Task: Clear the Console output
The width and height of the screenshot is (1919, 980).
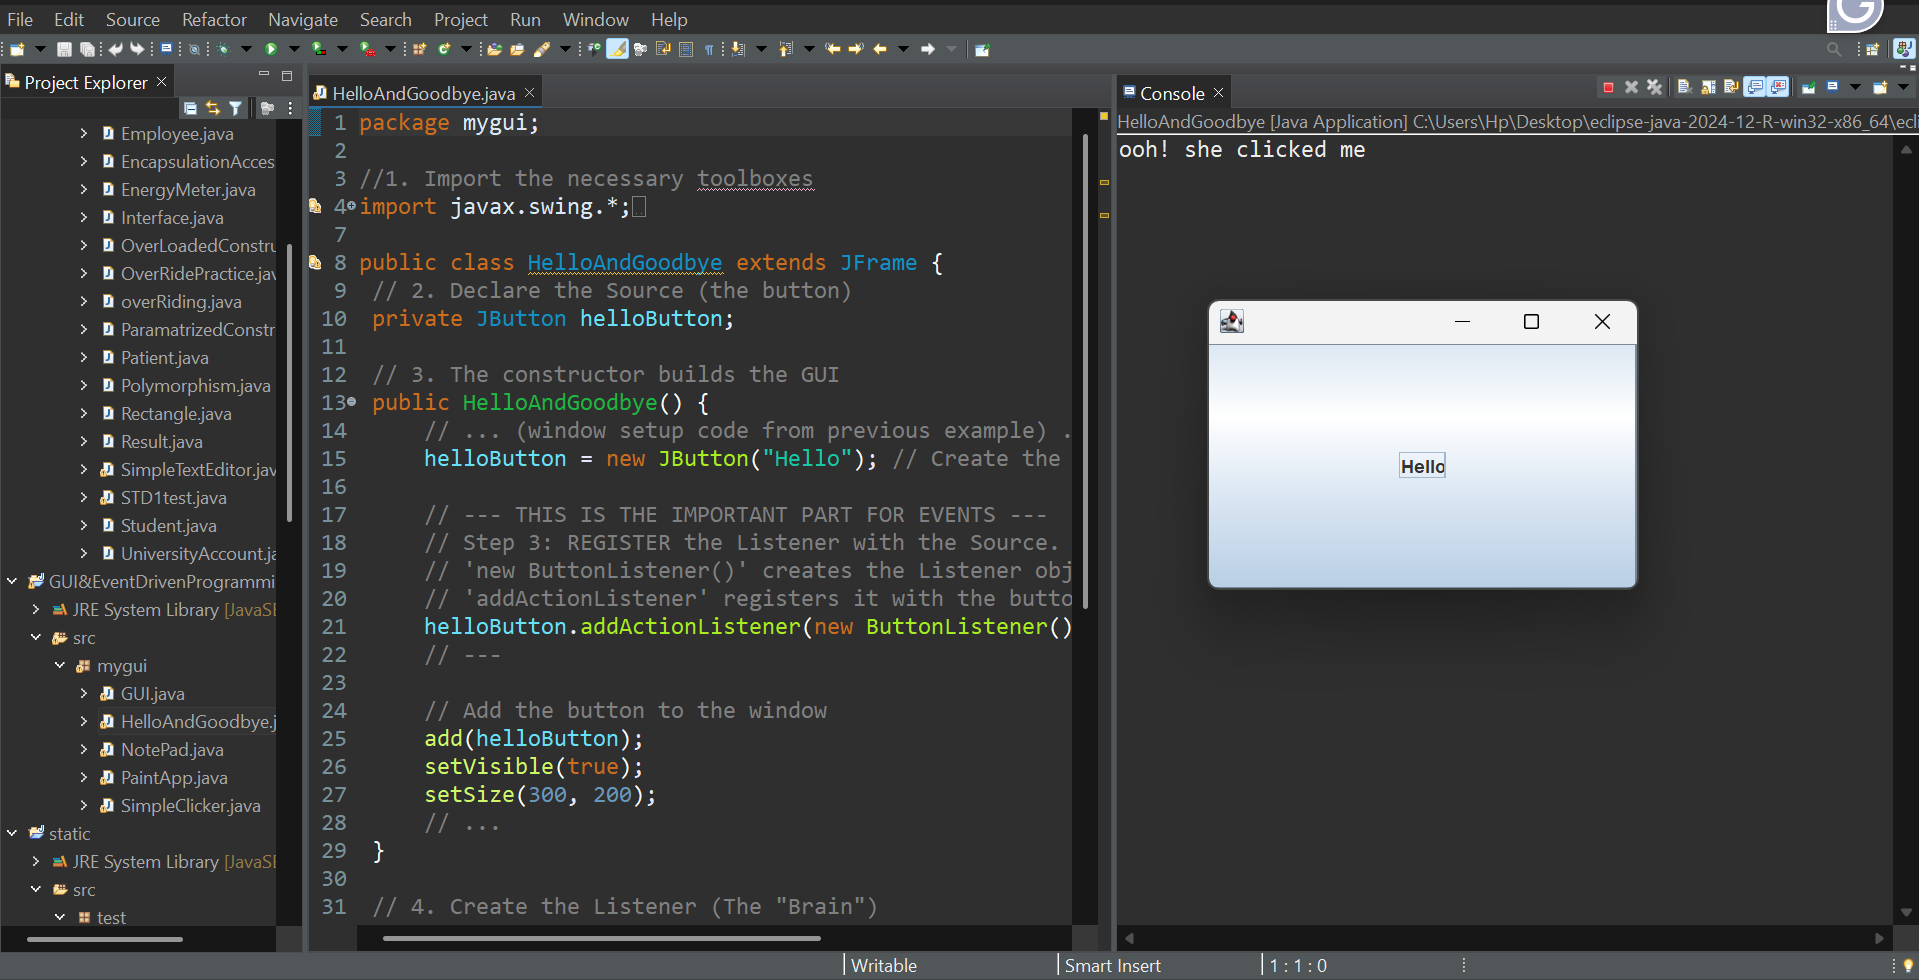Action: pyautogui.click(x=1683, y=87)
